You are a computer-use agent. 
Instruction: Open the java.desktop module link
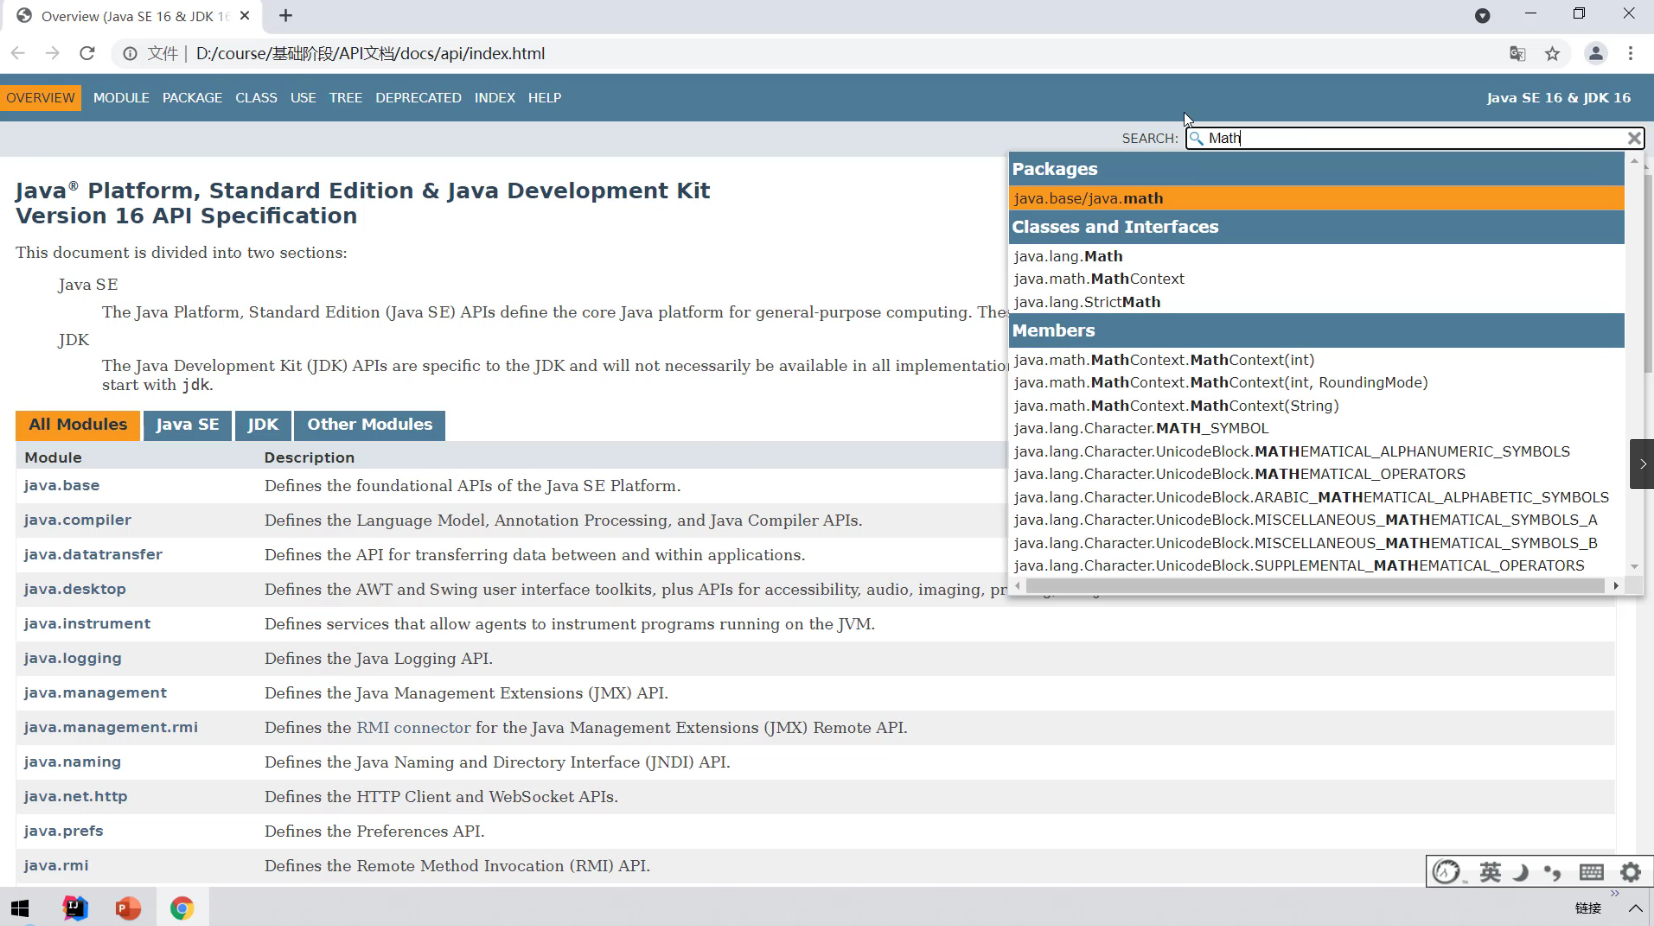pyautogui.click(x=75, y=589)
